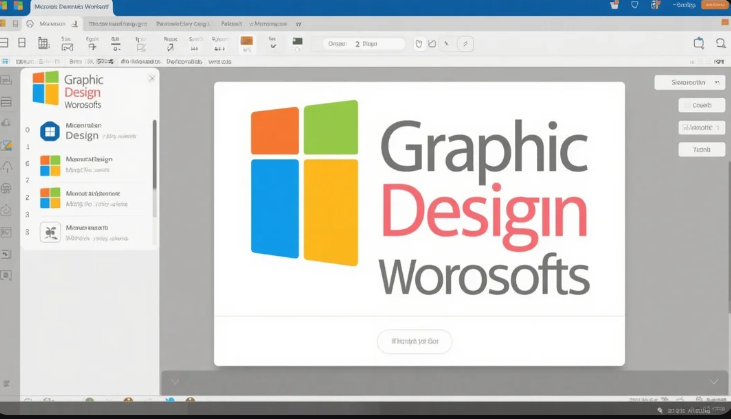
Task: Click the two-row layout icon in toolbar
Action: pyautogui.click(x=22, y=43)
